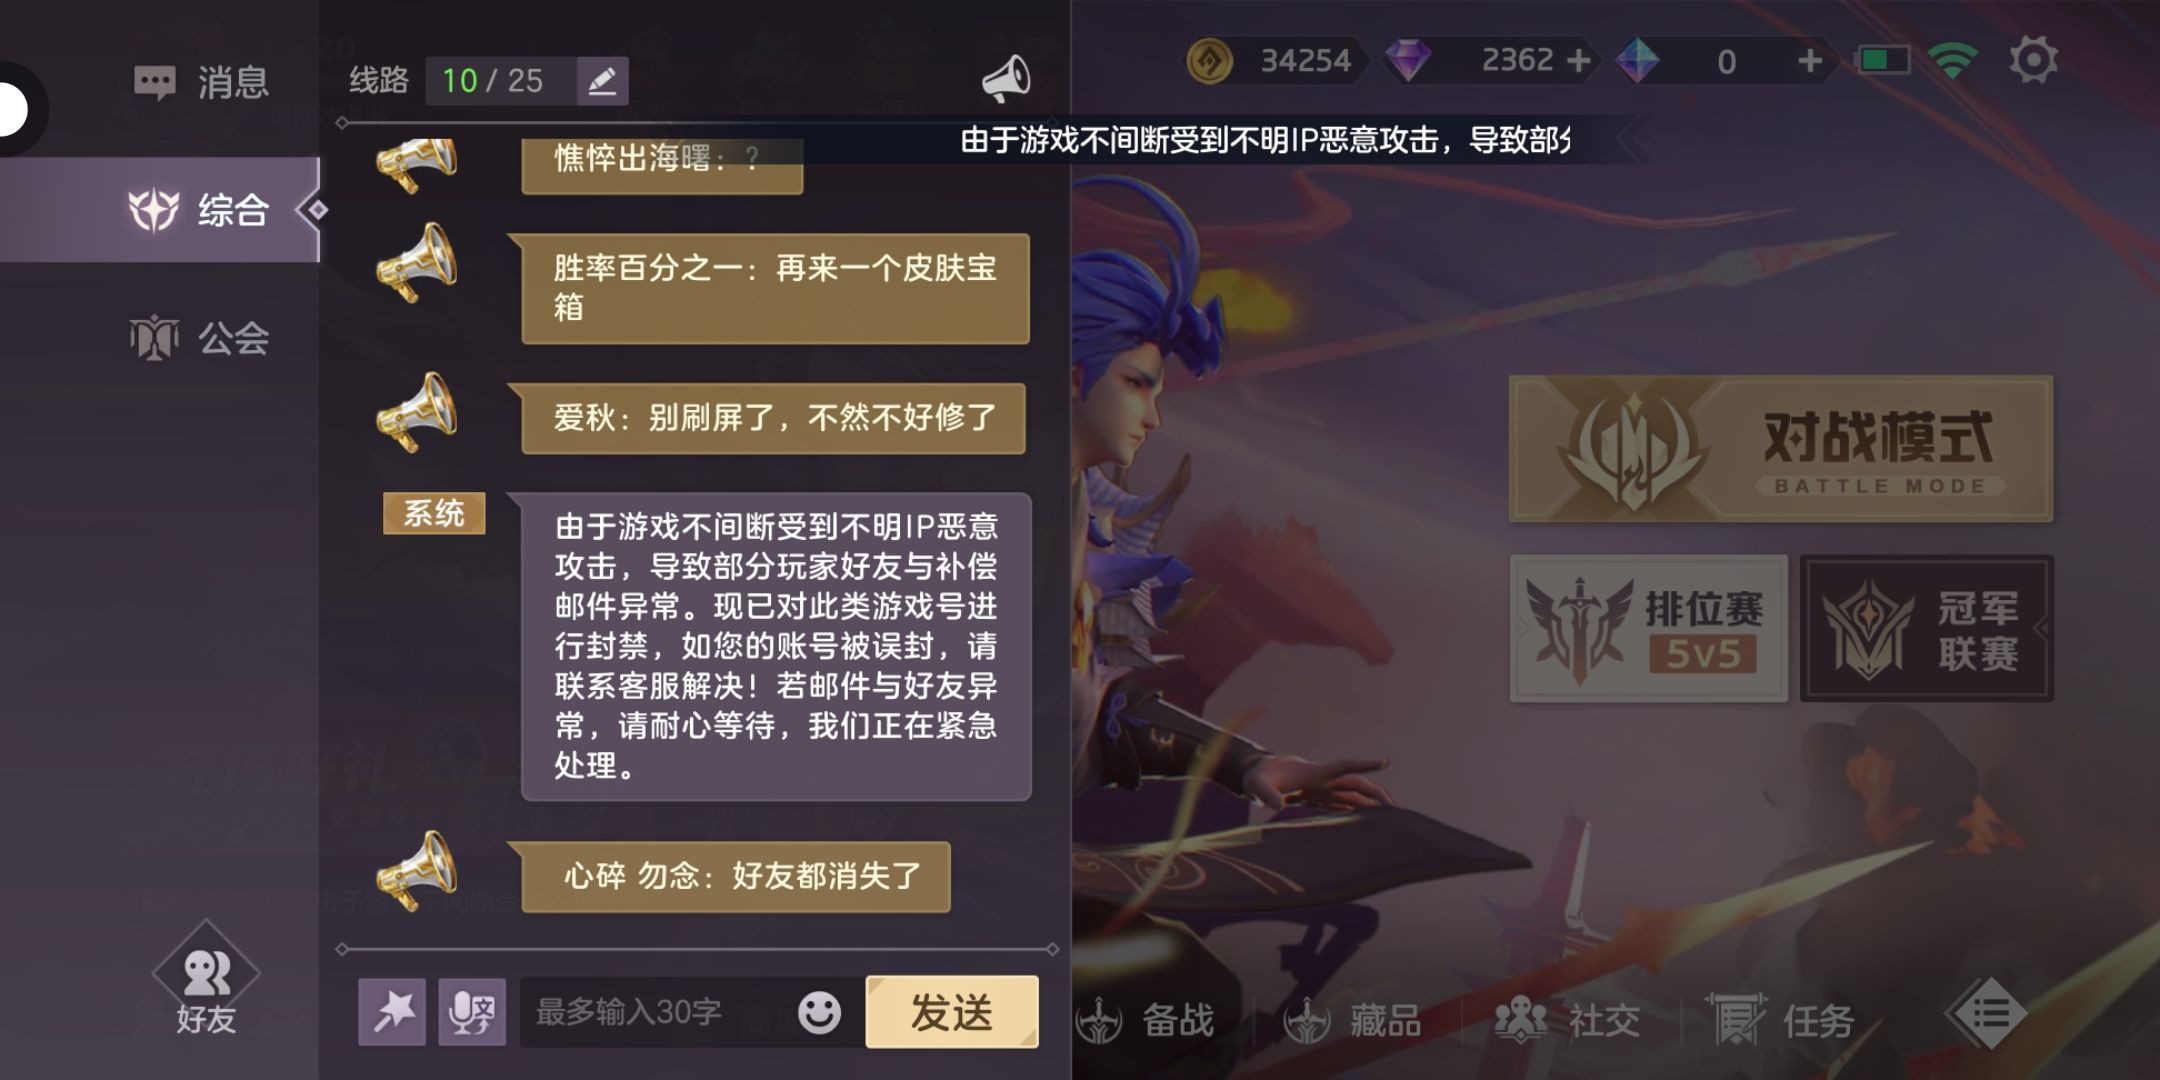This screenshot has width=2160, height=1080.
Task: Open the diamond list menu icon
Action: (1990, 1014)
